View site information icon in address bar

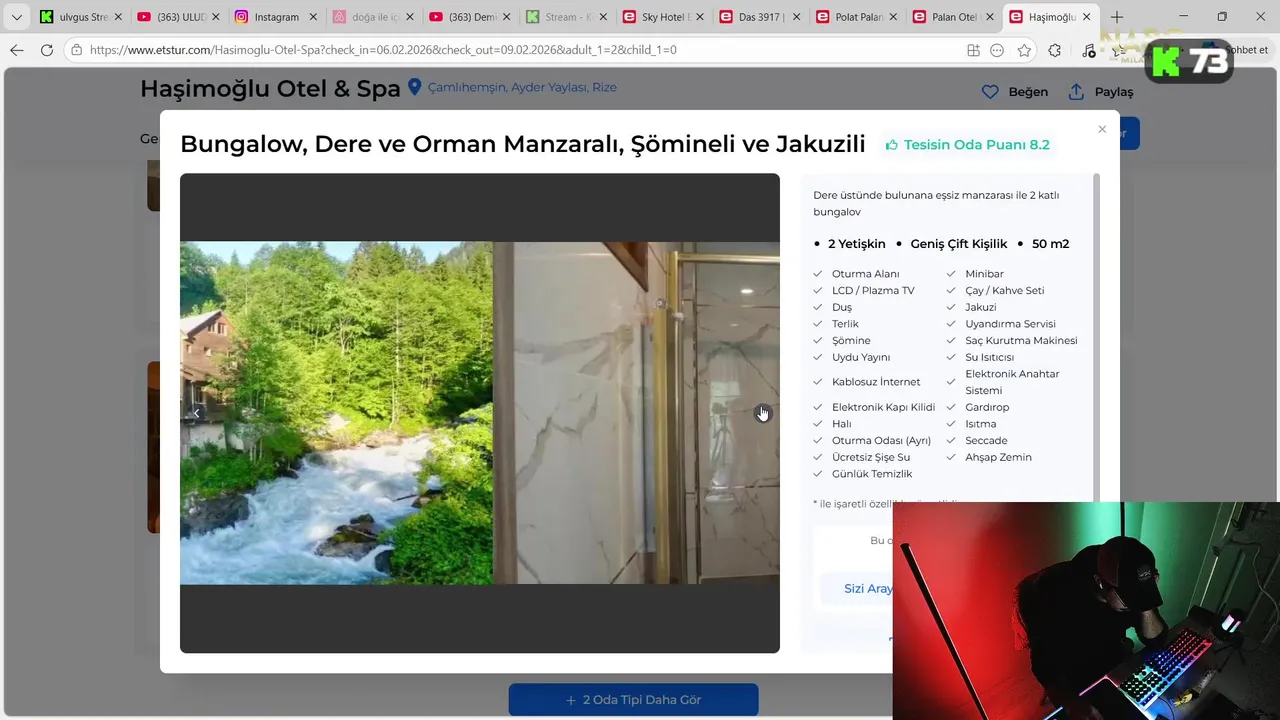[x=76, y=50]
